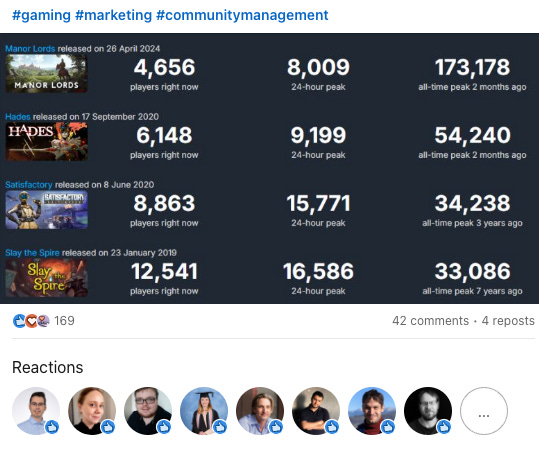The width and height of the screenshot is (539, 451).
Task: Open the Slay the Spire banner thumbnail
Action: click(x=46, y=278)
